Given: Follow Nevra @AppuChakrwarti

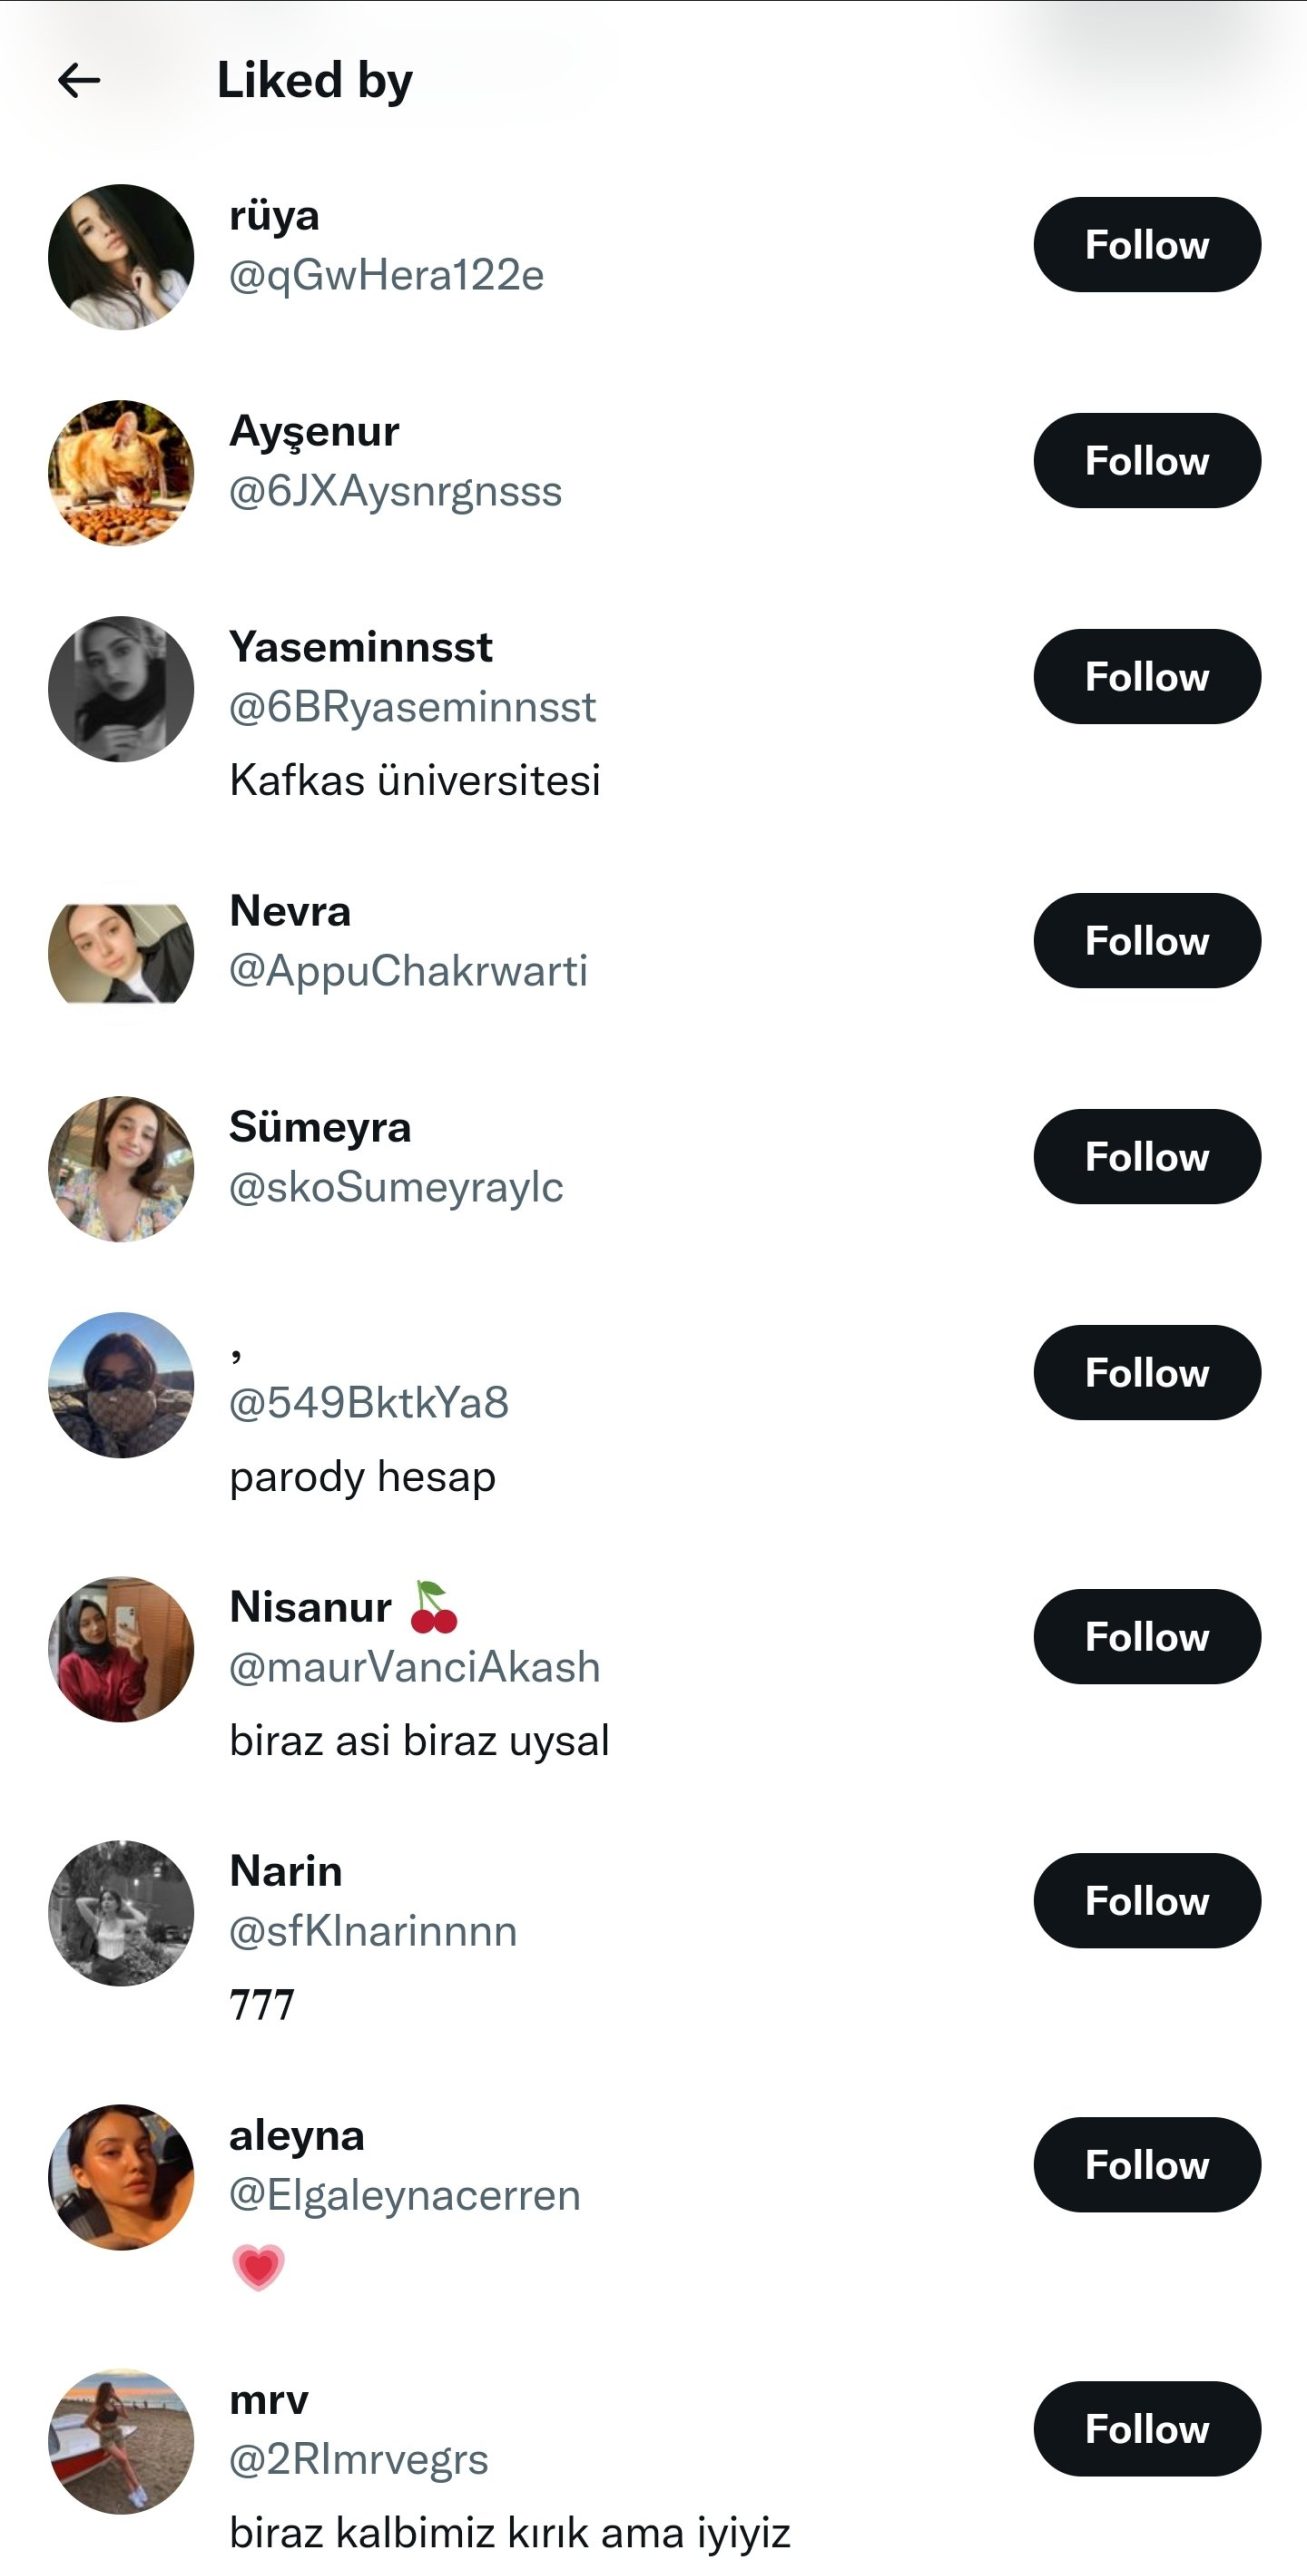Looking at the screenshot, I should (x=1147, y=941).
